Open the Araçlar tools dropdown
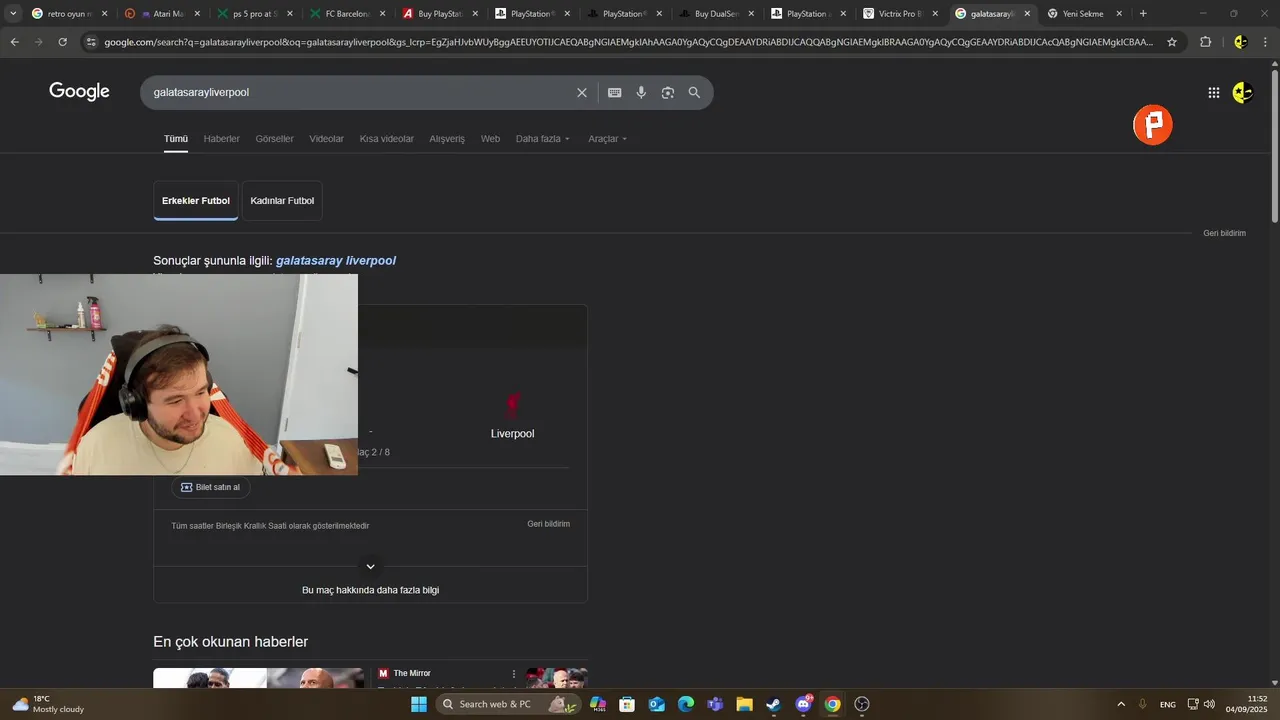 pyautogui.click(x=608, y=139)
